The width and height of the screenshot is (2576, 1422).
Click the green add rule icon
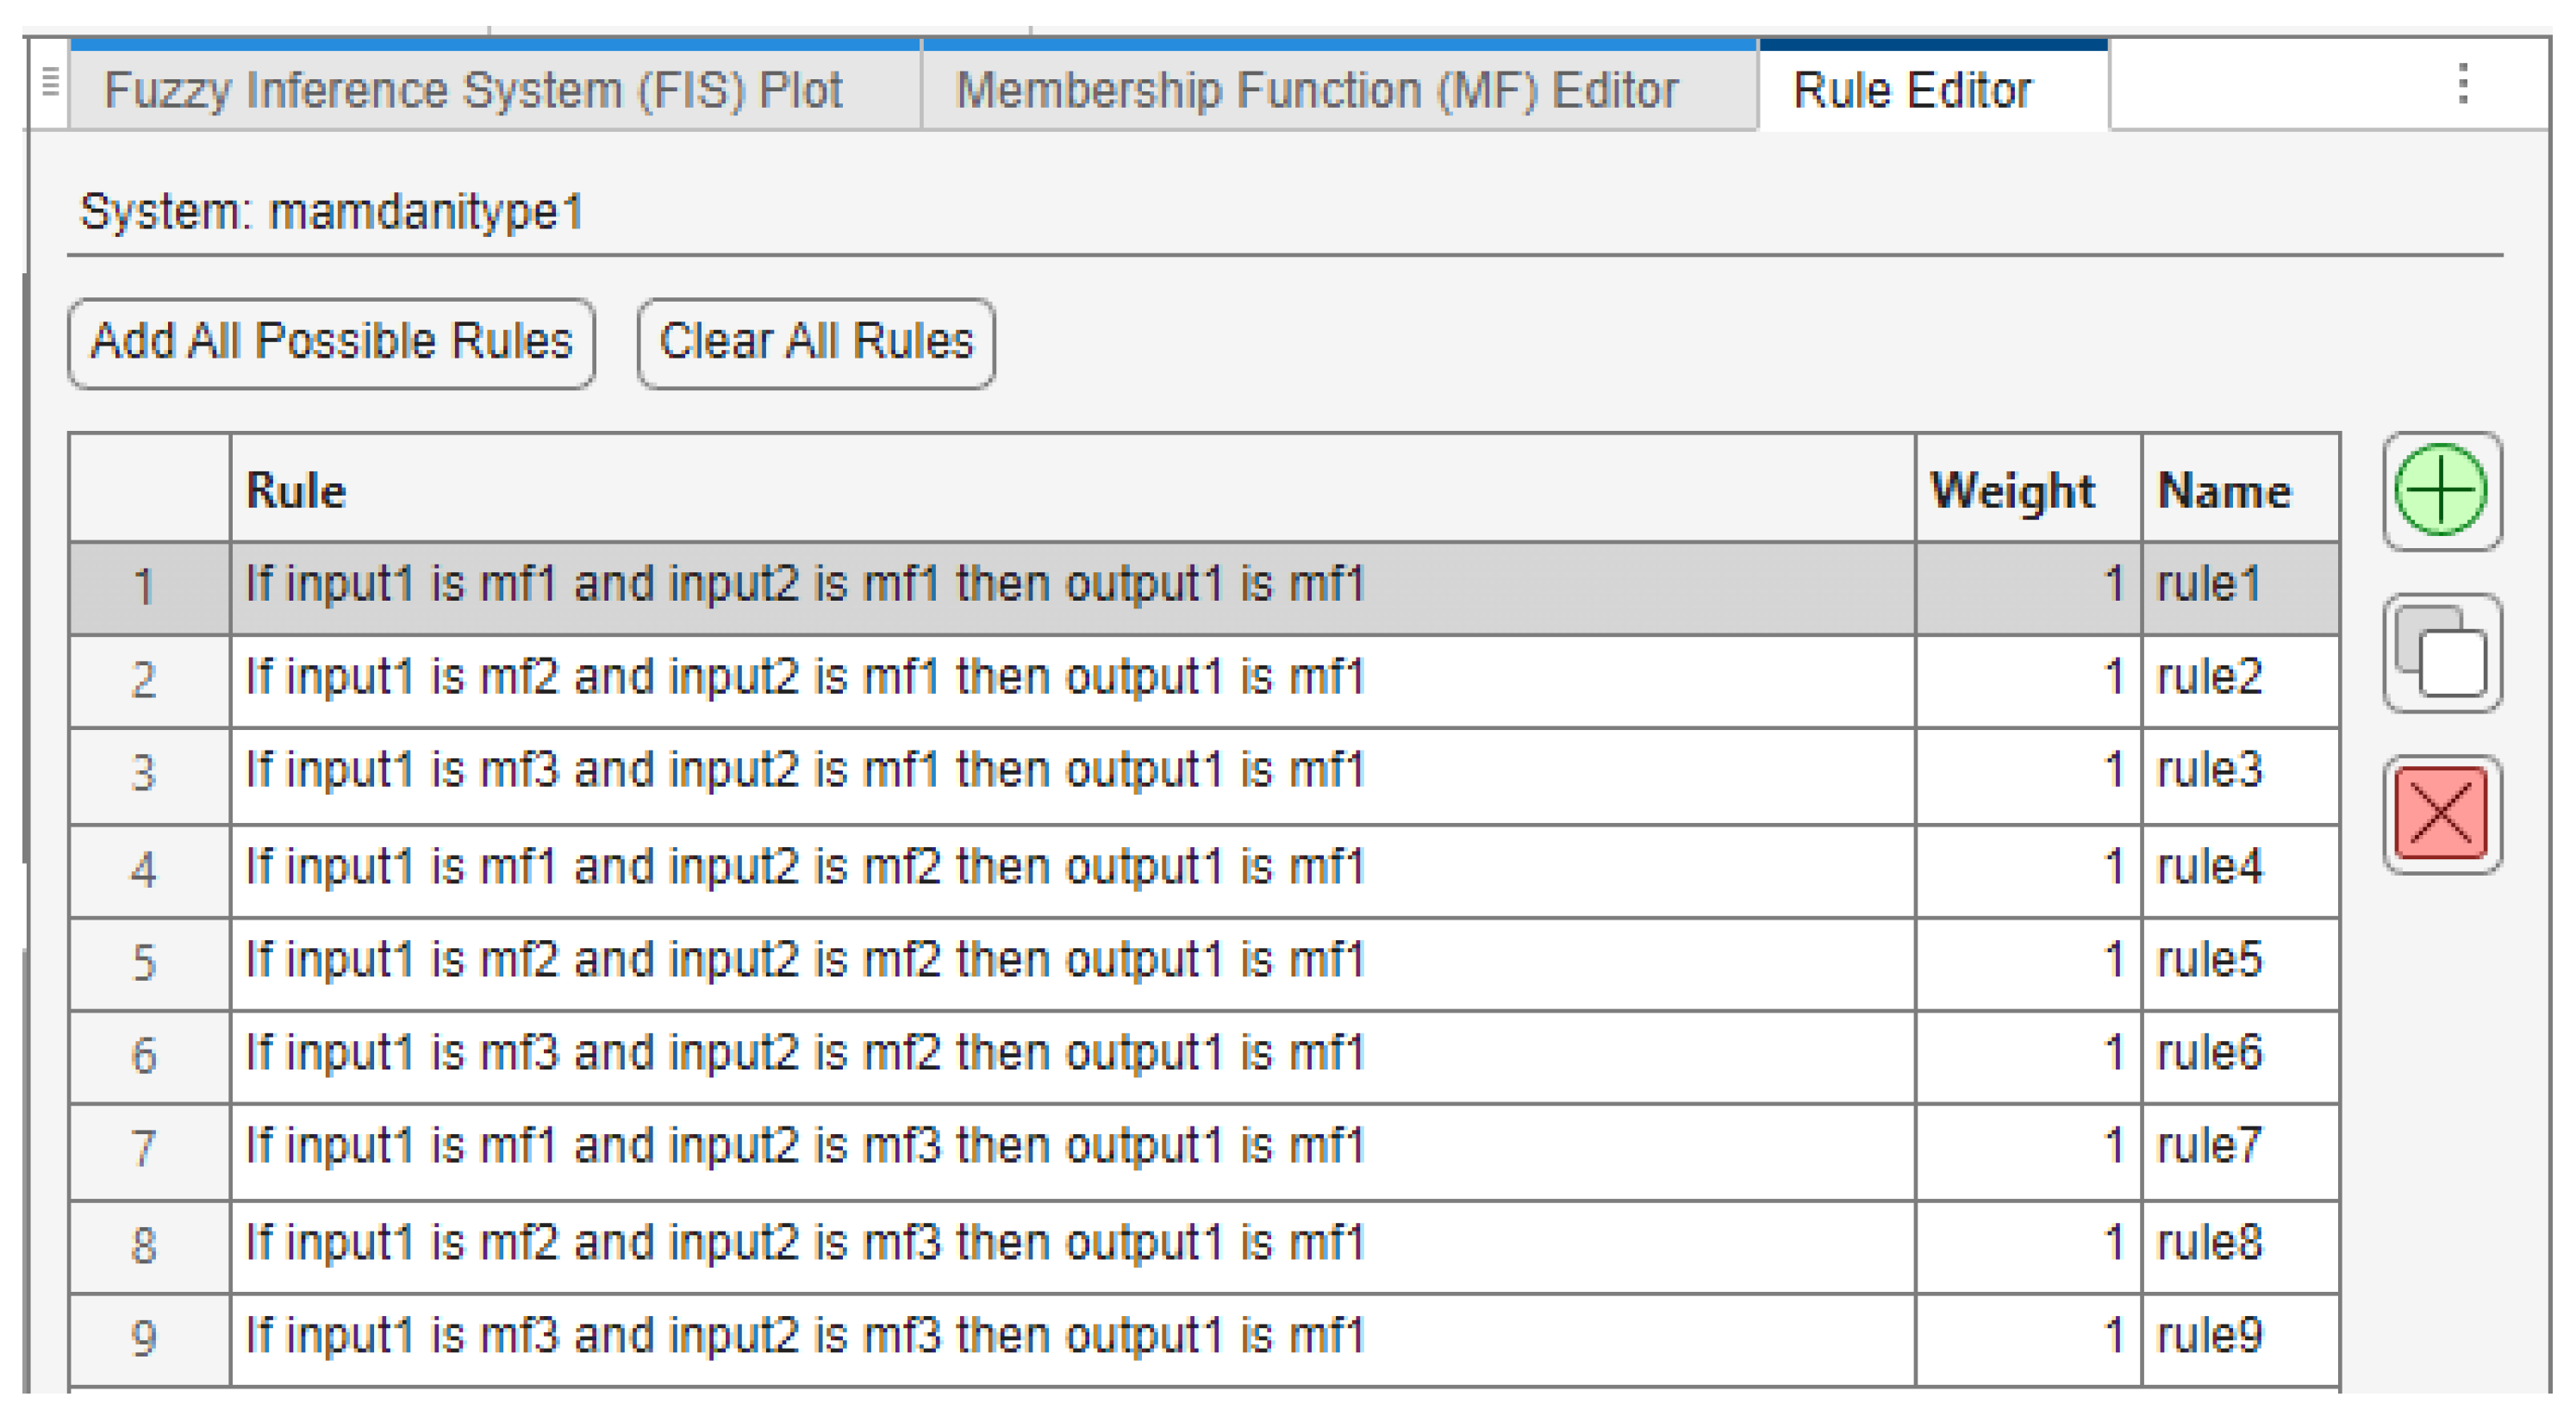click(x=2440, y=490)
